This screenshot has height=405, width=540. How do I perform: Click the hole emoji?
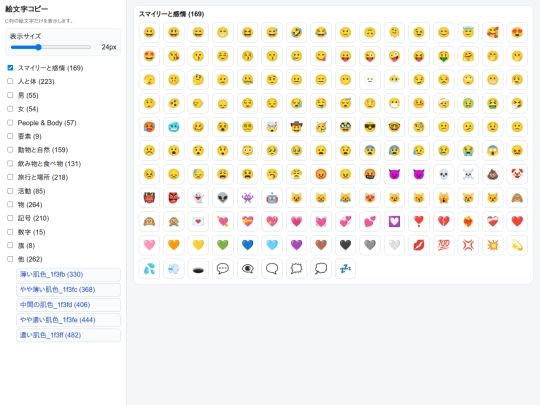point(198,268)
